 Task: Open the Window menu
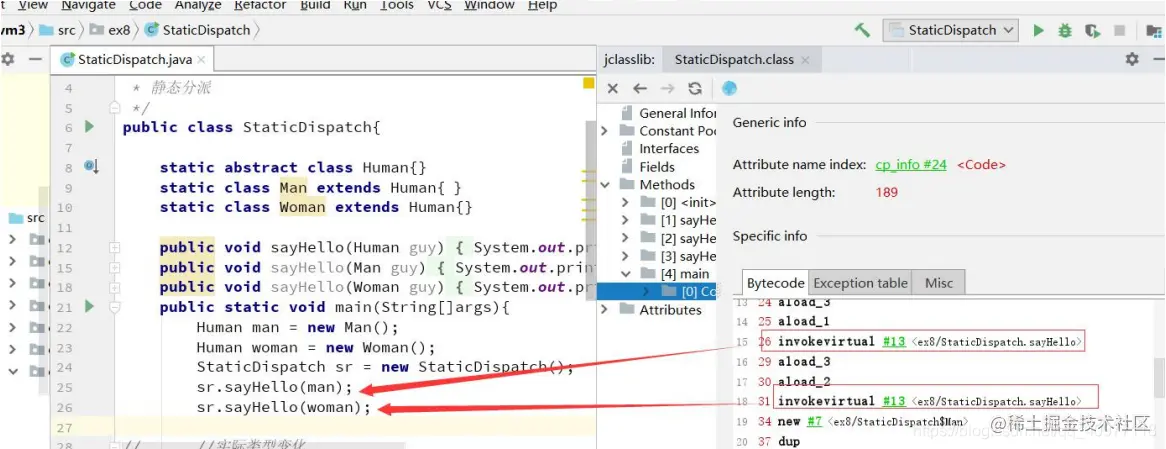[x=489, y=5]
